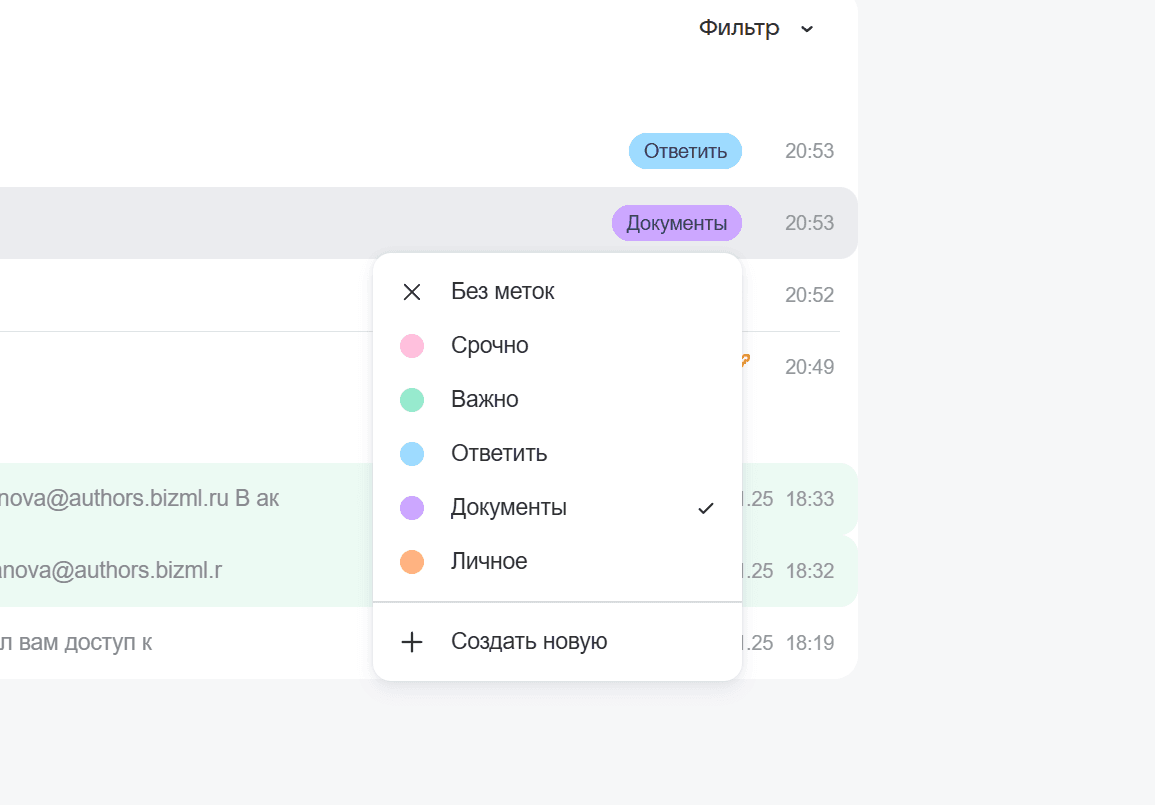
Task: Pick the green Важно label dot
Action: [x=412, y=400]
